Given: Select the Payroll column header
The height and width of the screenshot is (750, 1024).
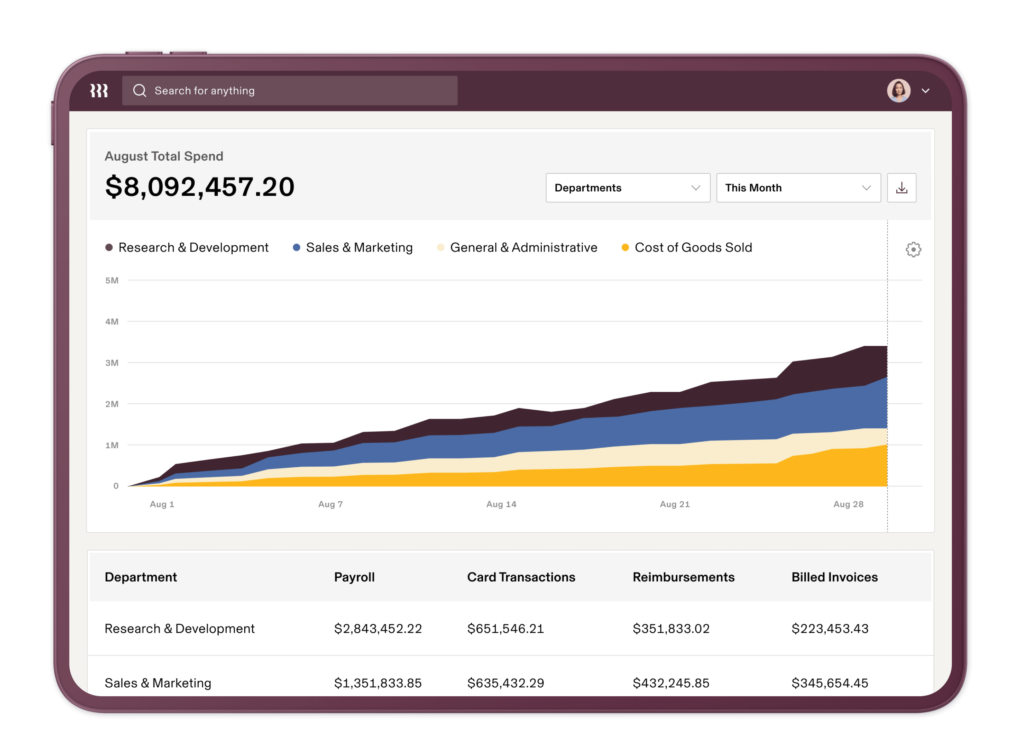Looking at the screenshot, I should [355, 577].
